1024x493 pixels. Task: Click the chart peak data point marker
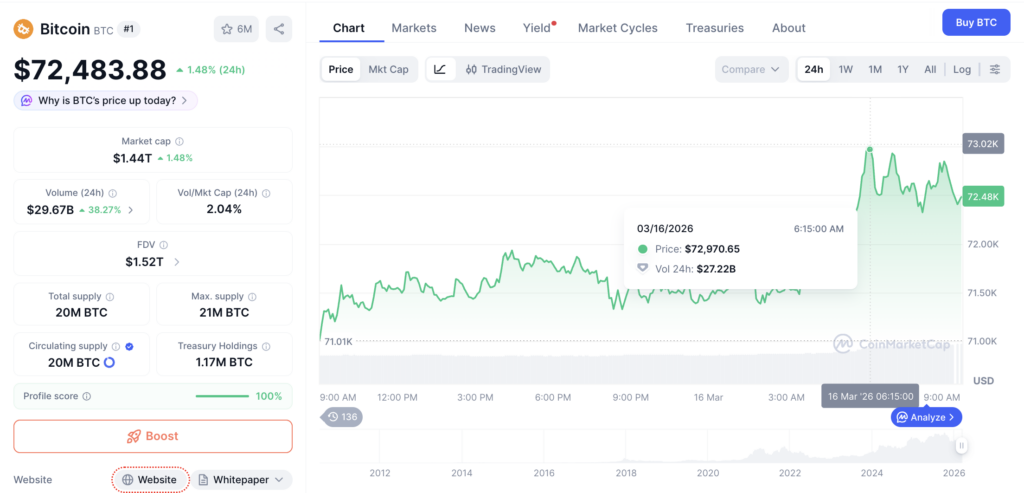pos(869,150)
